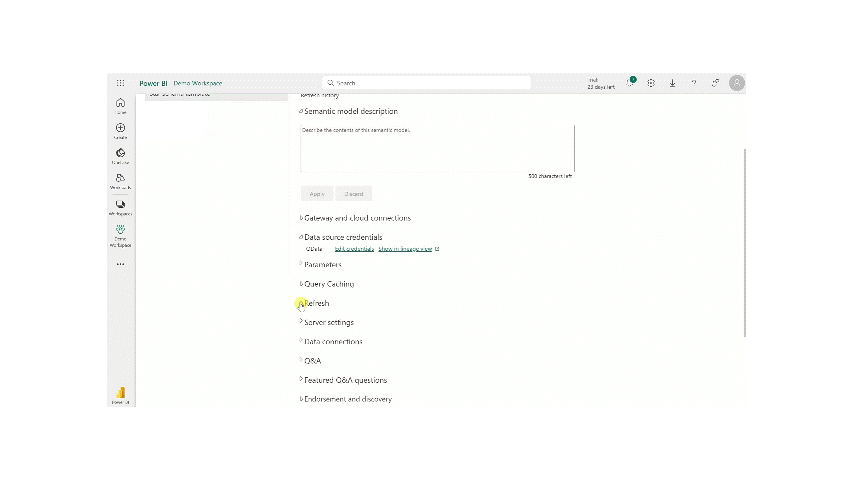Open the Workspaces sidebar icon
Screen dimensions: 853x480
click(x=120, y=206)
